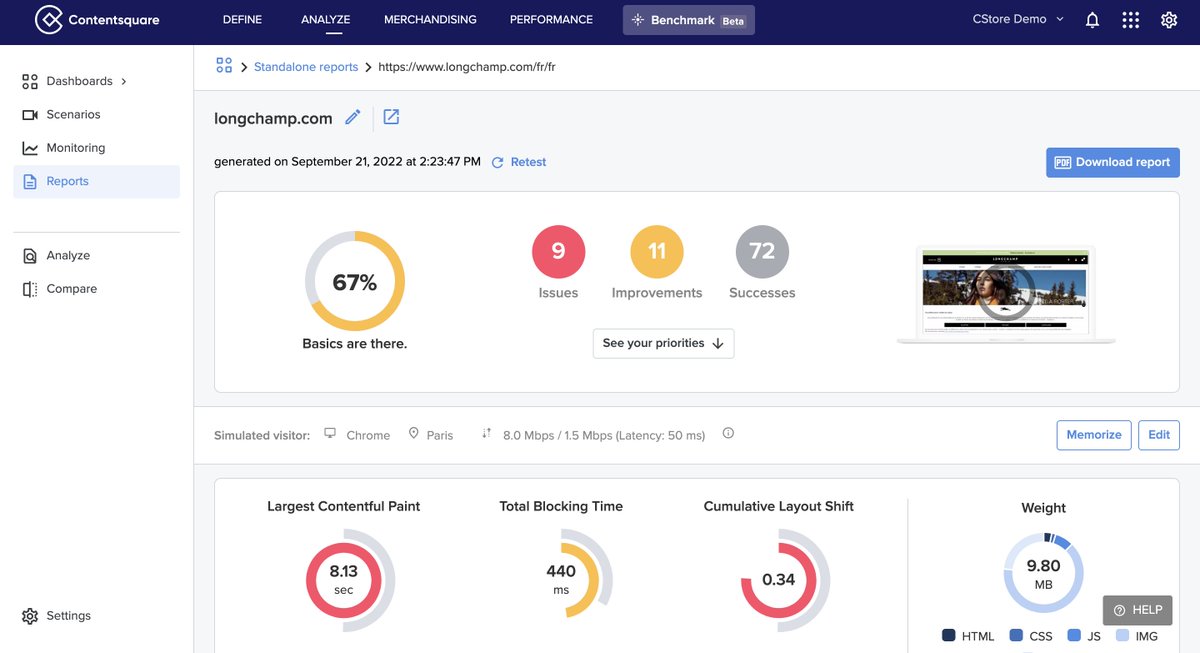This screenshot has height=653, width=1200.
Task: Open the Benchmark Beta tab
Action: pos(689,20)
